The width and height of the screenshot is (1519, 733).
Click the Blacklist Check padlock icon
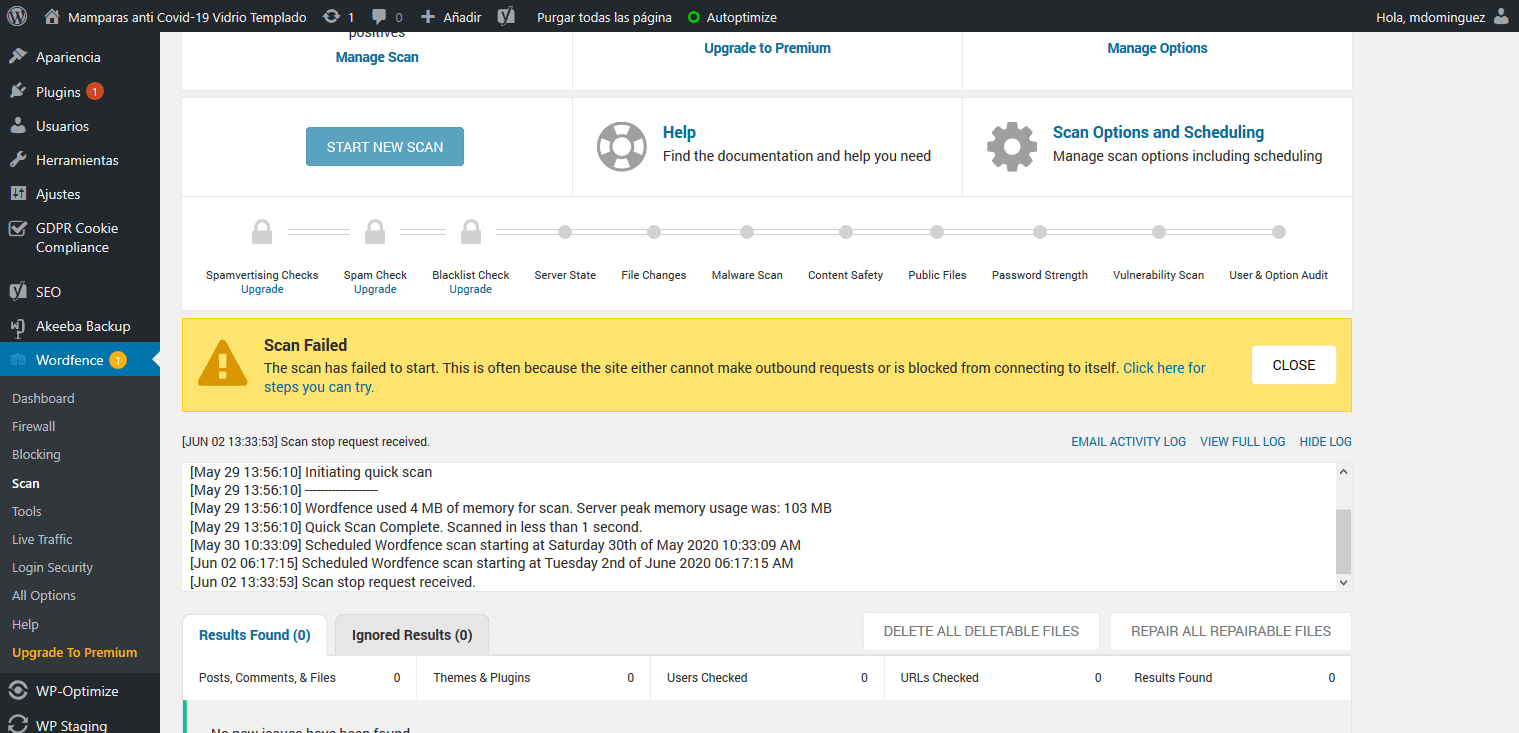click(x=471, y=232)
